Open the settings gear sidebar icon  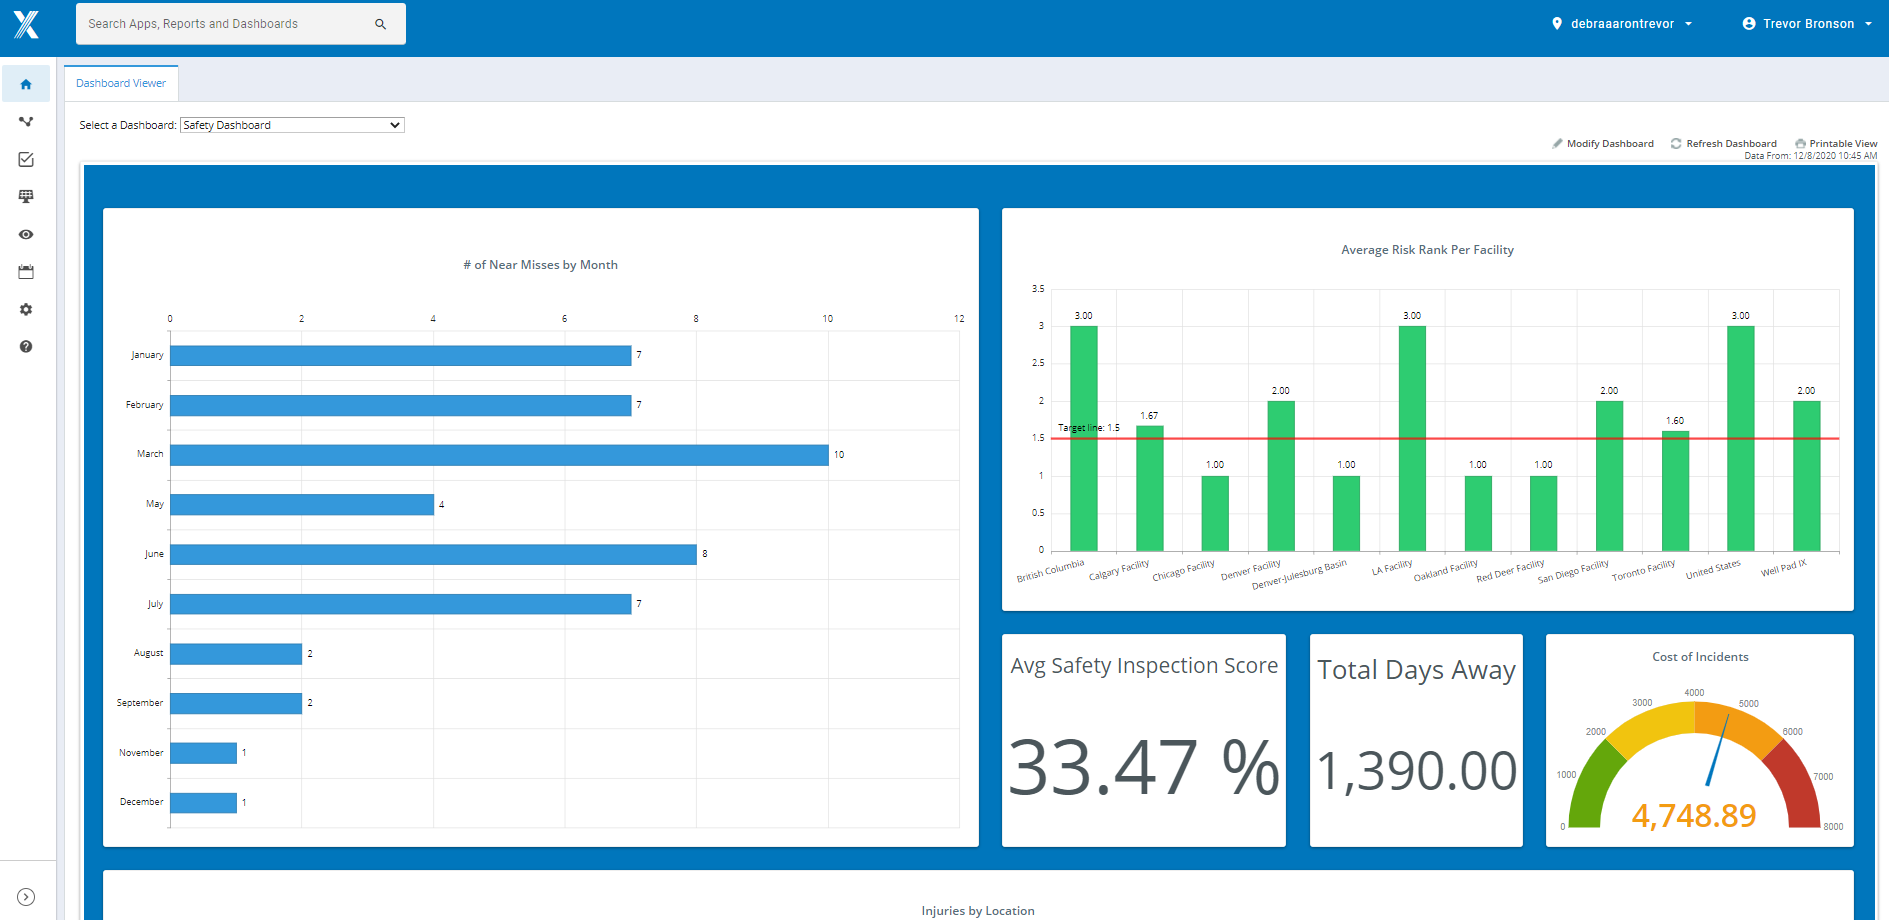pyautogui.click(x=26, y=309)
